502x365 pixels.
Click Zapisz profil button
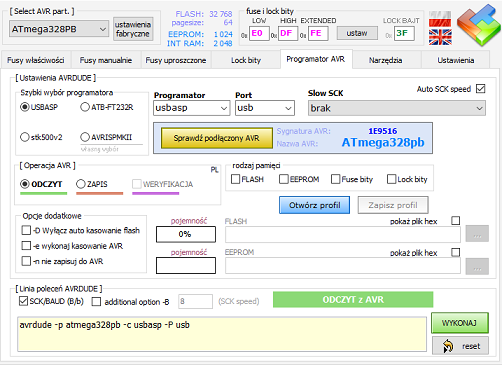393,205
